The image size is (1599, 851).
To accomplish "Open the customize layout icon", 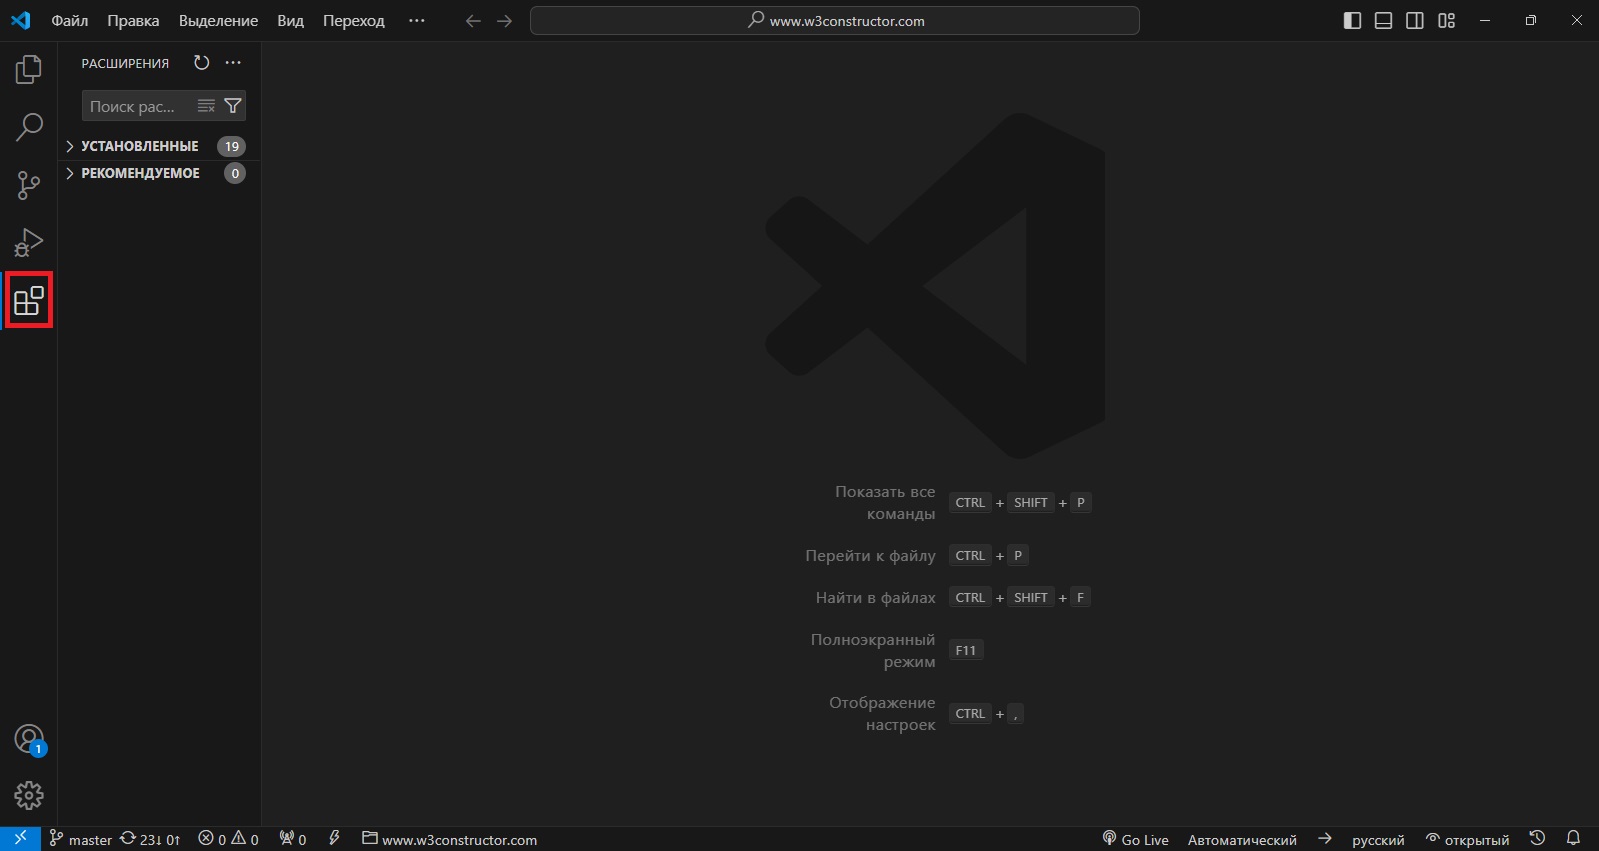I will 1447,21.
